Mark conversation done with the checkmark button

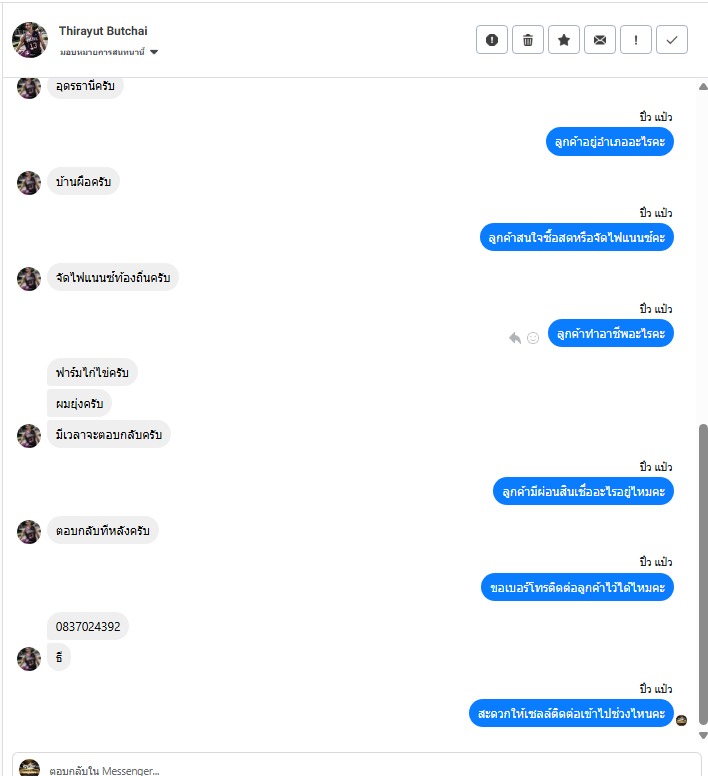point(672,40)
